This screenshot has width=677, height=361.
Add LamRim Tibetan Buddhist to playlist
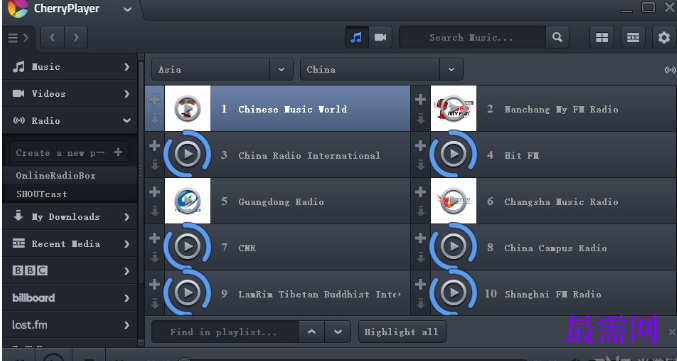coord(155,285)
